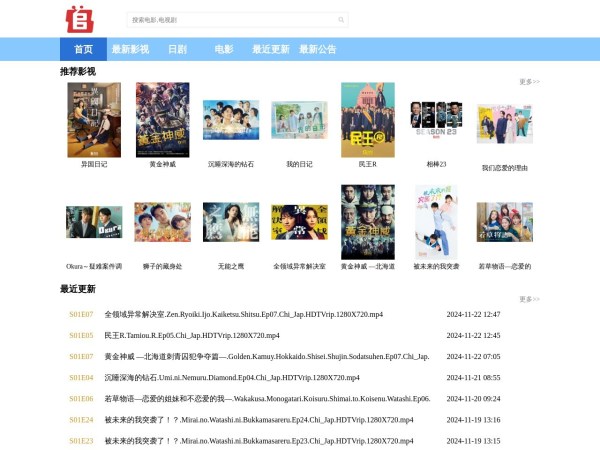The width and height of the screenshot is (600, 450).
Task: Open 被未来的我突袭 poster
Action: pos(436,222)
